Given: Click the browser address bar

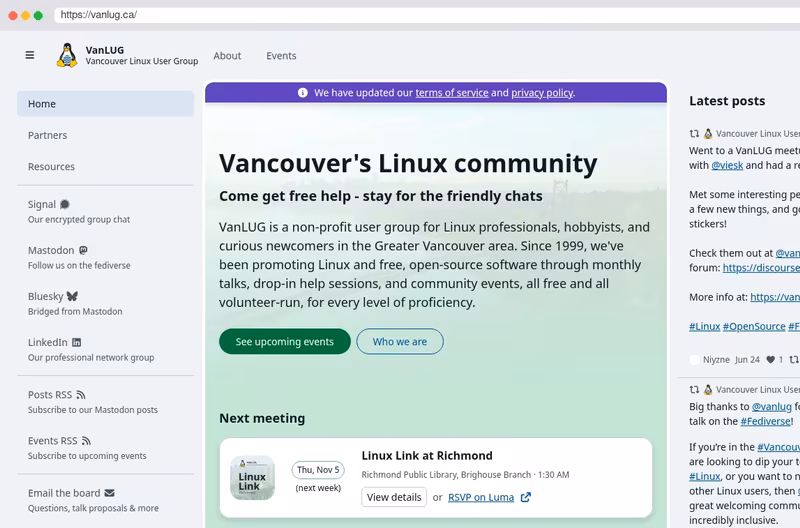Looking at the screenshot, I should pyautogui.click(x=427, y=15).
